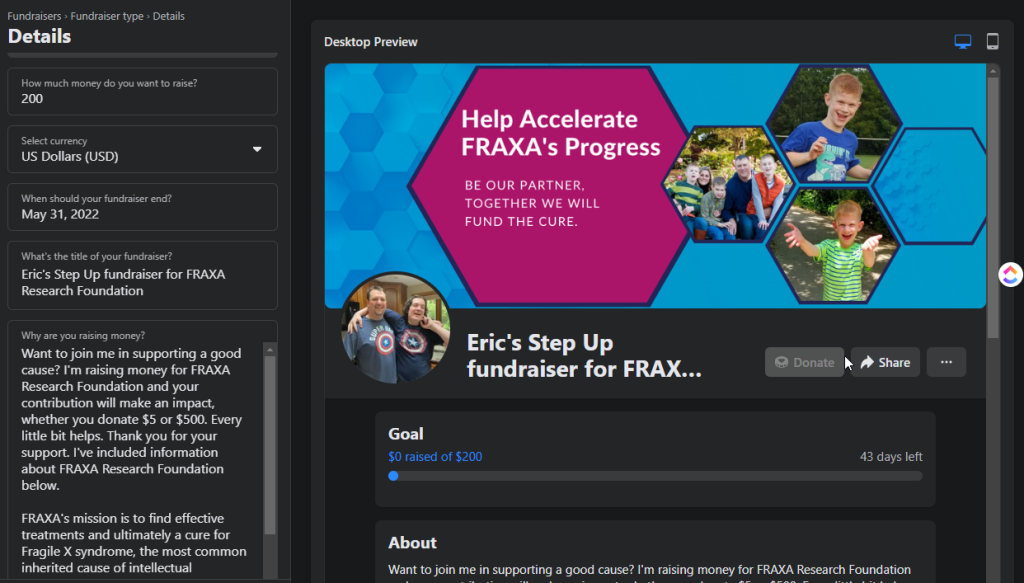Click the description text box scrollbar
Screen dimensions: 1024x583
click(x=270, y=440)
